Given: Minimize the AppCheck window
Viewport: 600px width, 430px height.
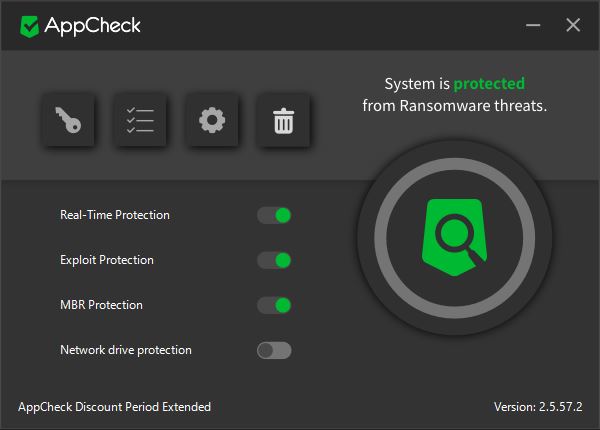Looking at the screenshot, I should click(x=533, y=26).
